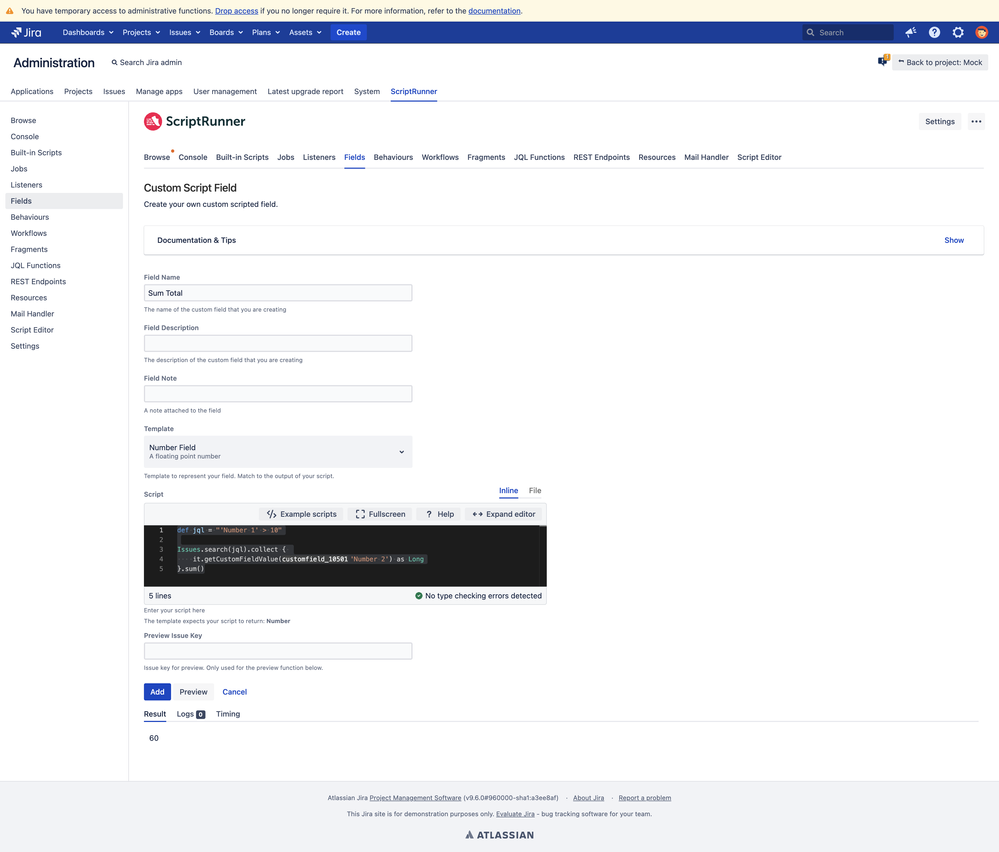Click the Drop access link
This screenshot has width=999, height=852.
click(x=236, y=11)
